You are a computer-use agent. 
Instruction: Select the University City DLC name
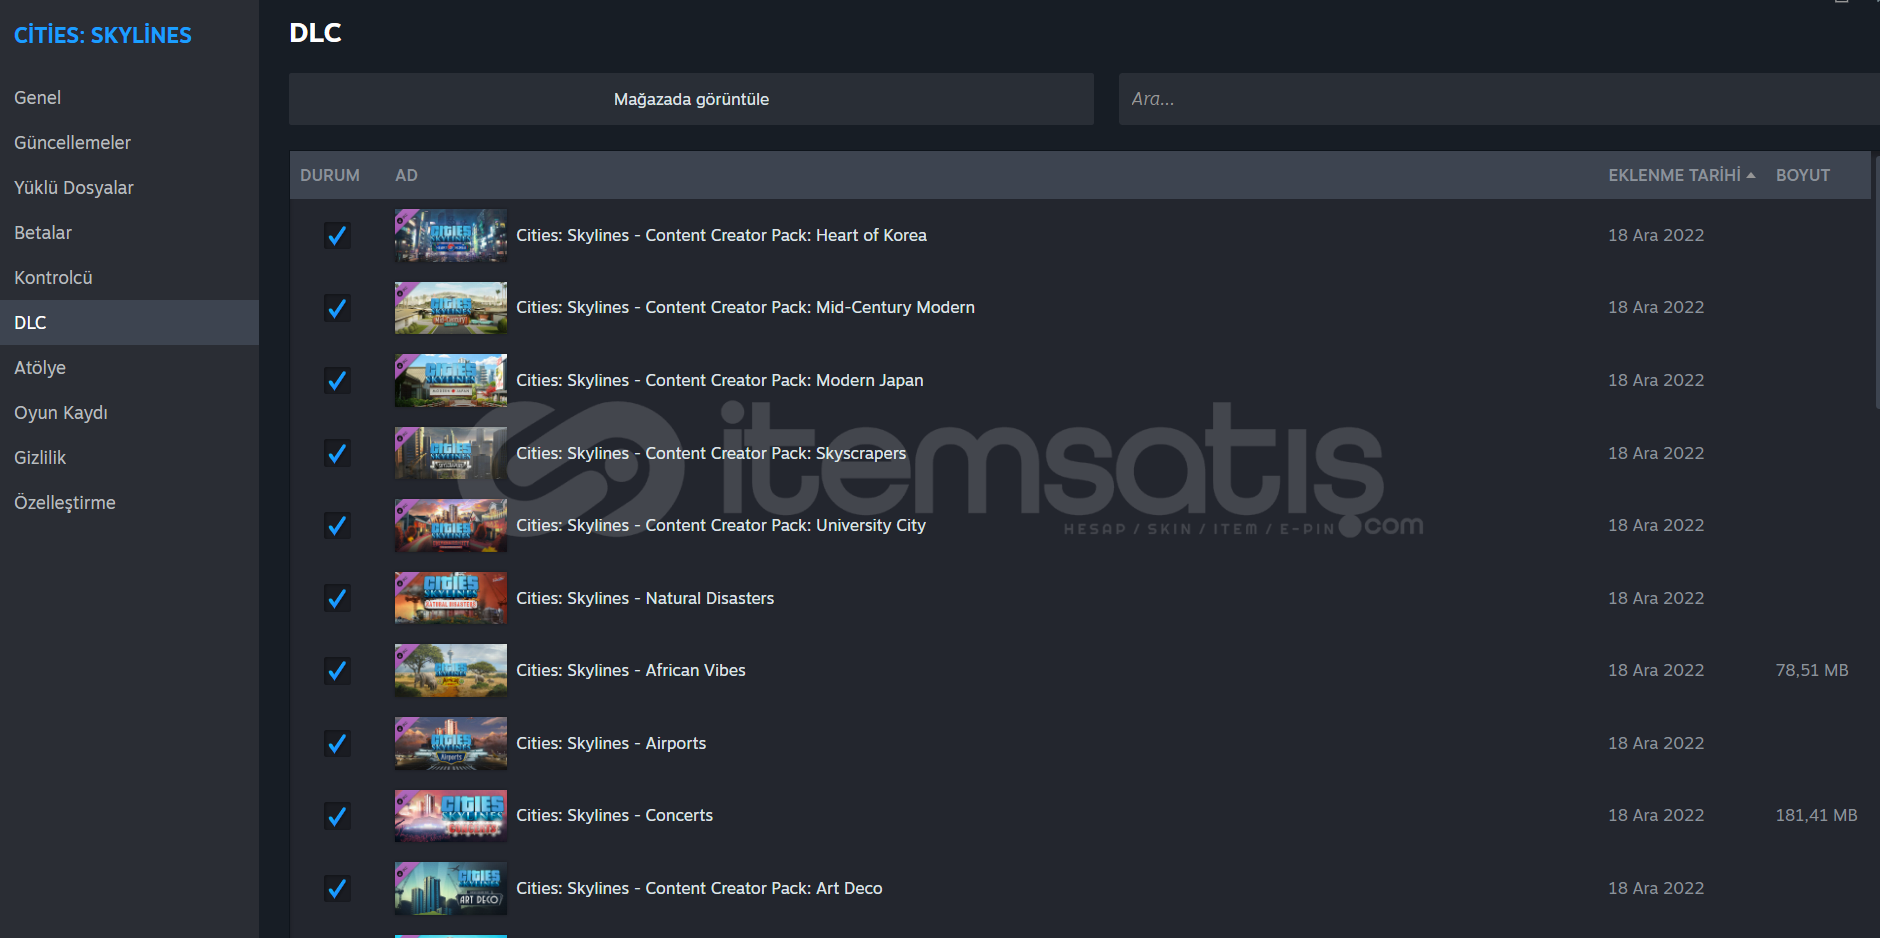(721, 525)
